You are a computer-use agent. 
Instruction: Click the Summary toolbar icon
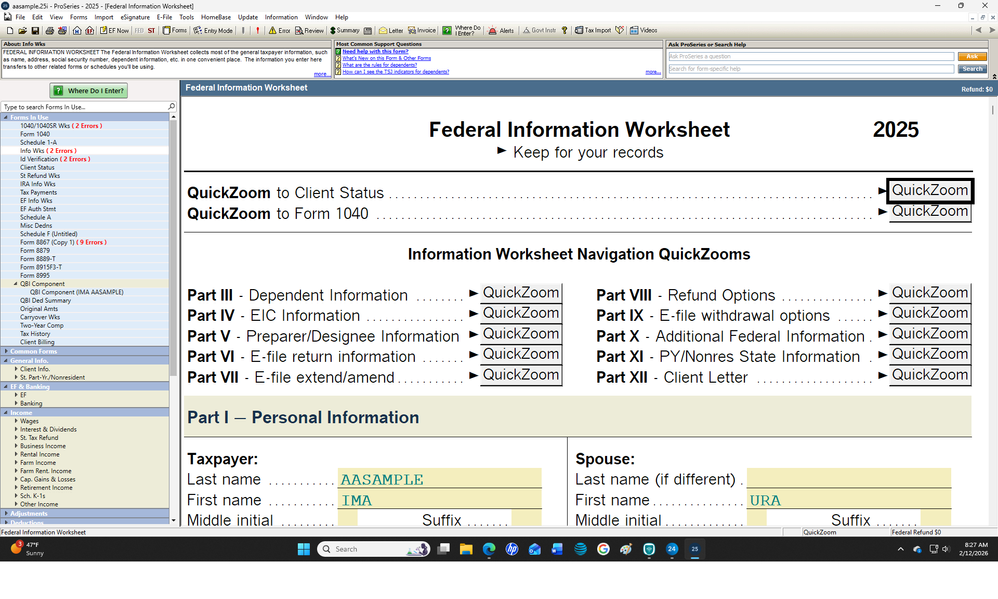coord(343,31)
